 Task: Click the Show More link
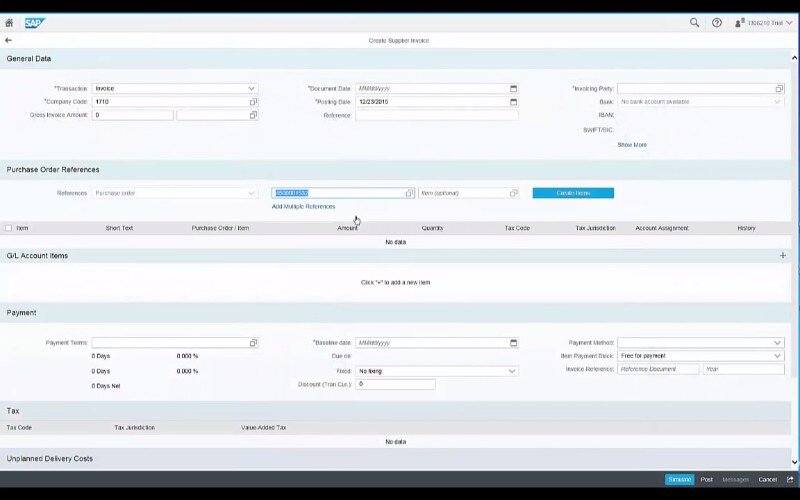(x=631, y=145)
